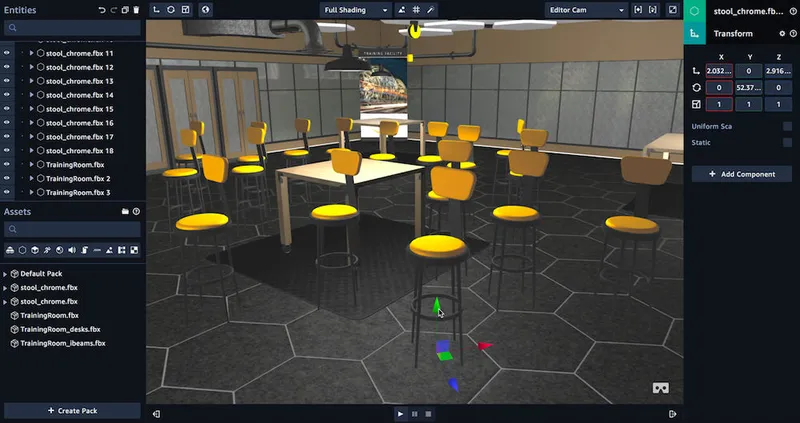Screen dimensions: 800x423
Task: Select the Rotate transform tool
Action: (x=171, y=10)
